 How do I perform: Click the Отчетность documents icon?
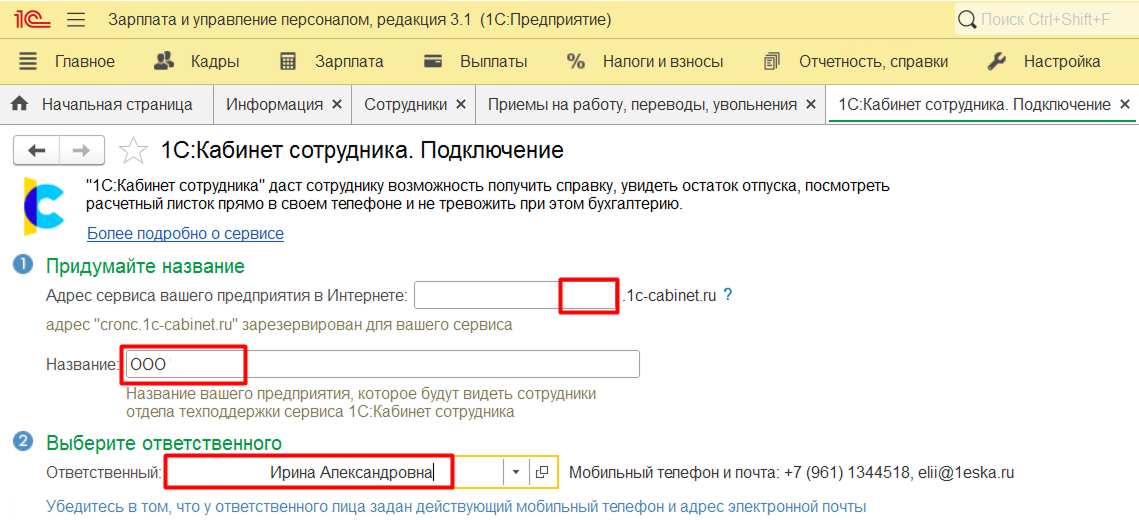point(771,62)
